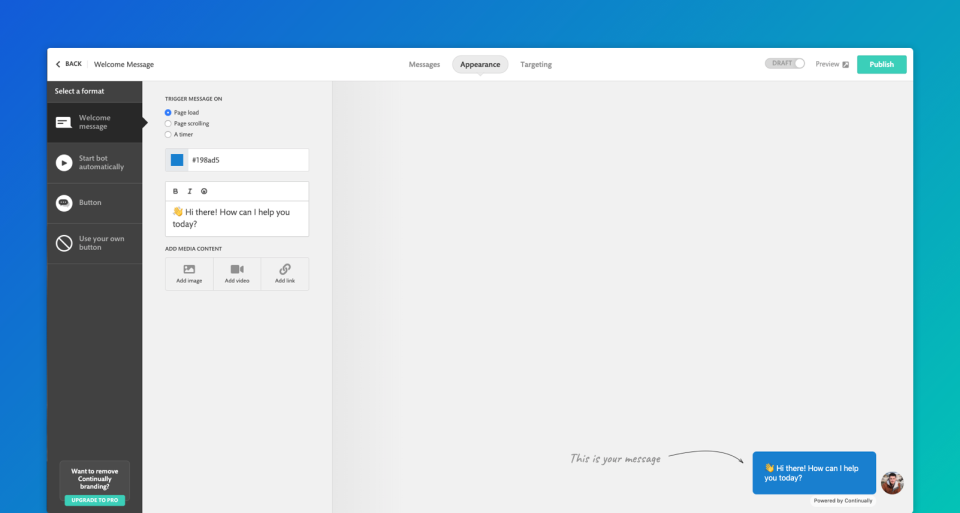The image size is (960, 513).
Task: Open the Powered by Continually link
Action: pyautogui.click(x=843, y=501)
